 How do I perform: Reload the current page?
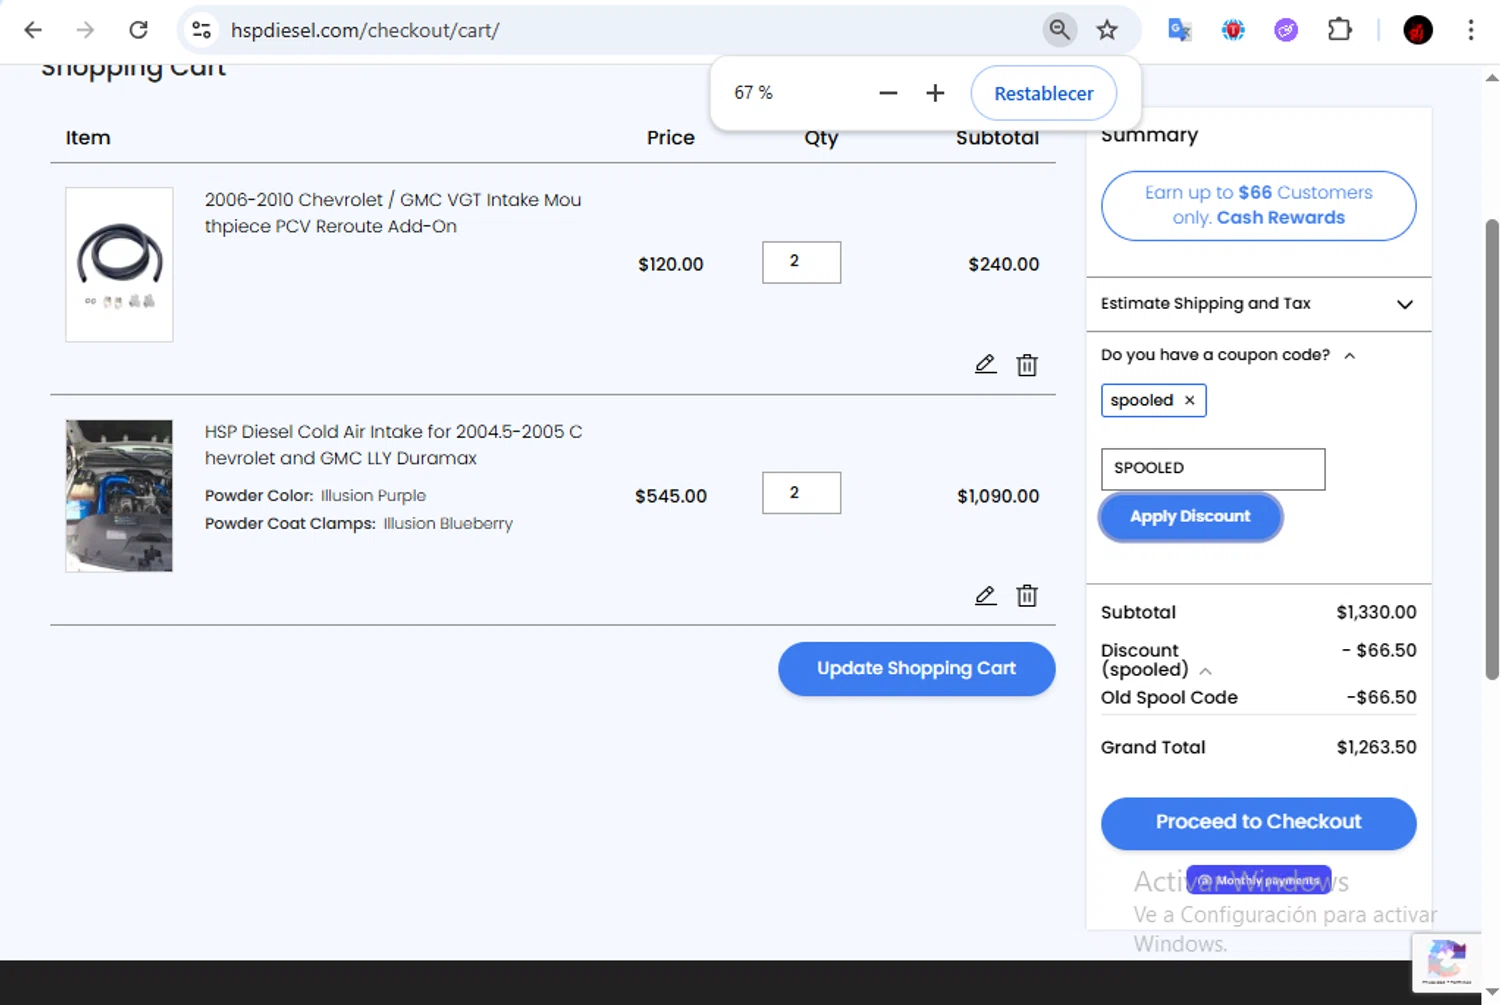tap(138, 30)
